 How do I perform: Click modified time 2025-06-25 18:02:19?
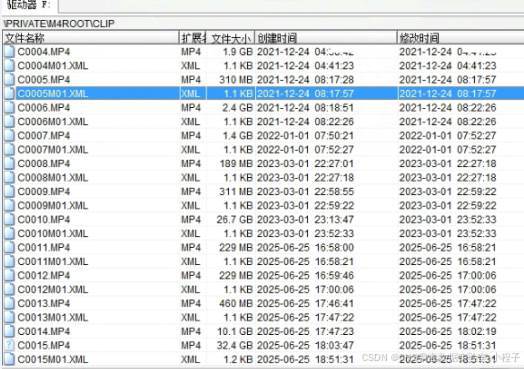pos(448,332)
